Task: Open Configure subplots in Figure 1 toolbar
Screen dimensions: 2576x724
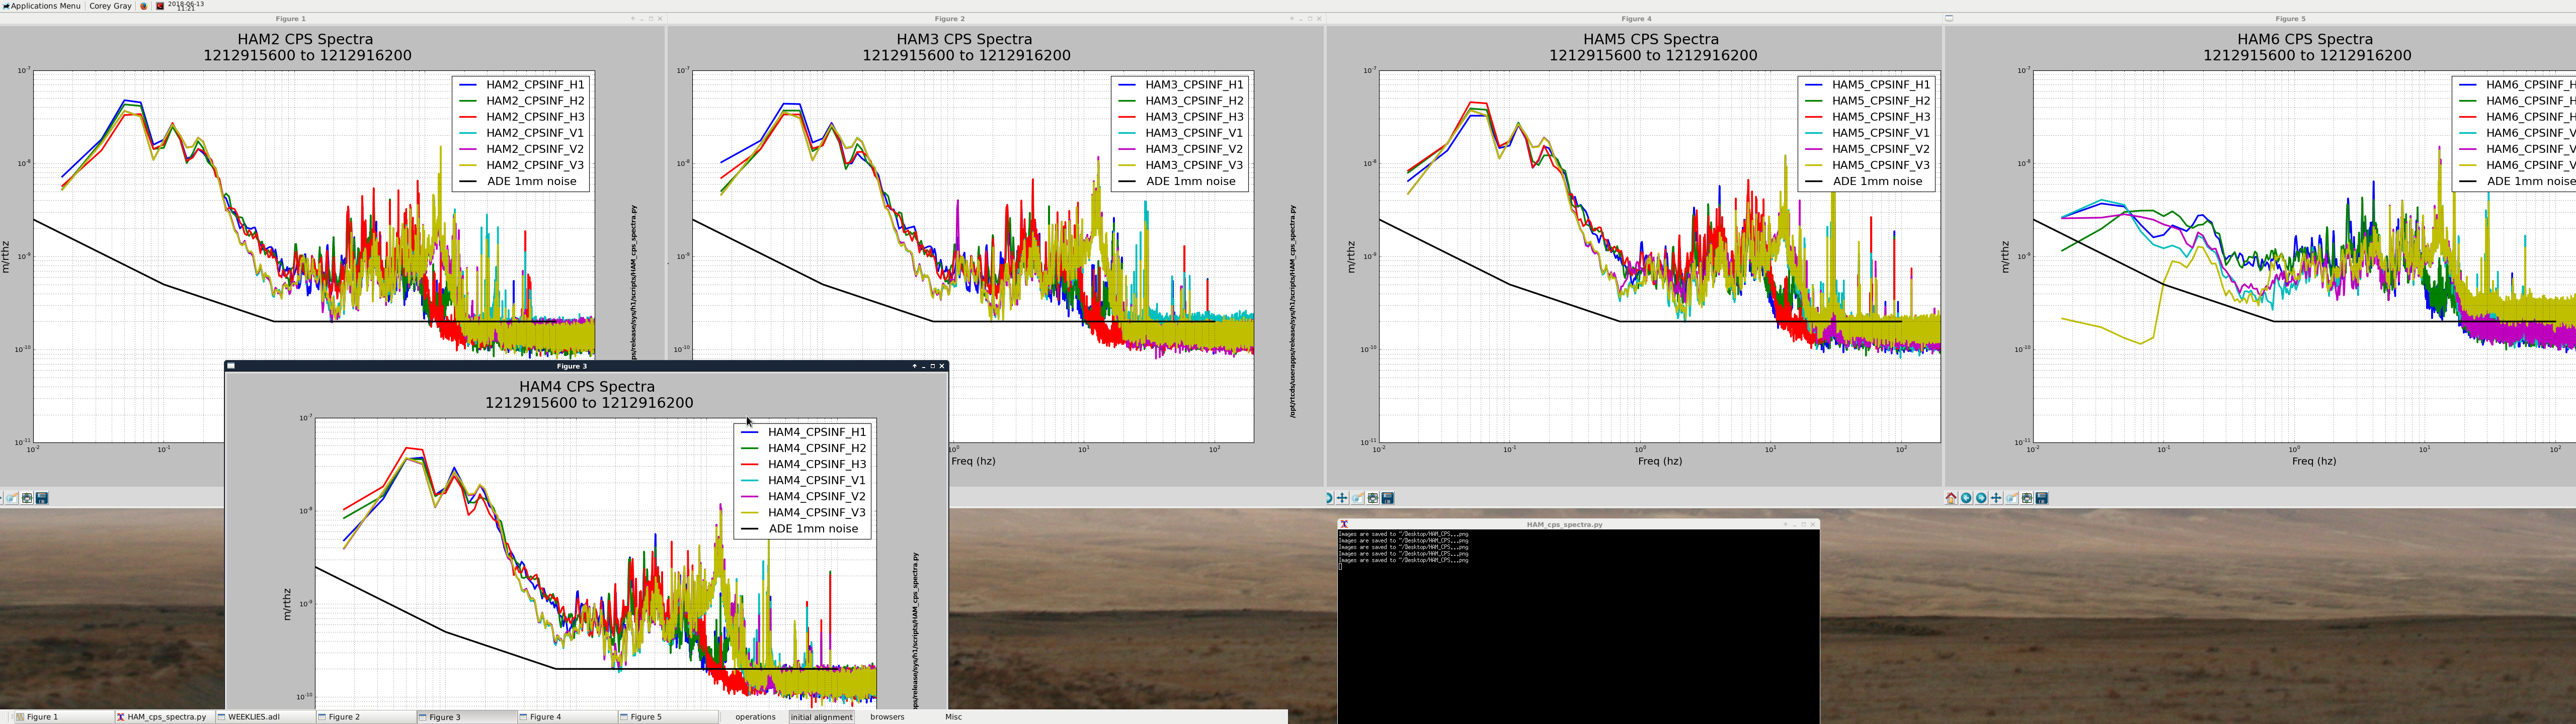Action: click(x=27, y=498)
